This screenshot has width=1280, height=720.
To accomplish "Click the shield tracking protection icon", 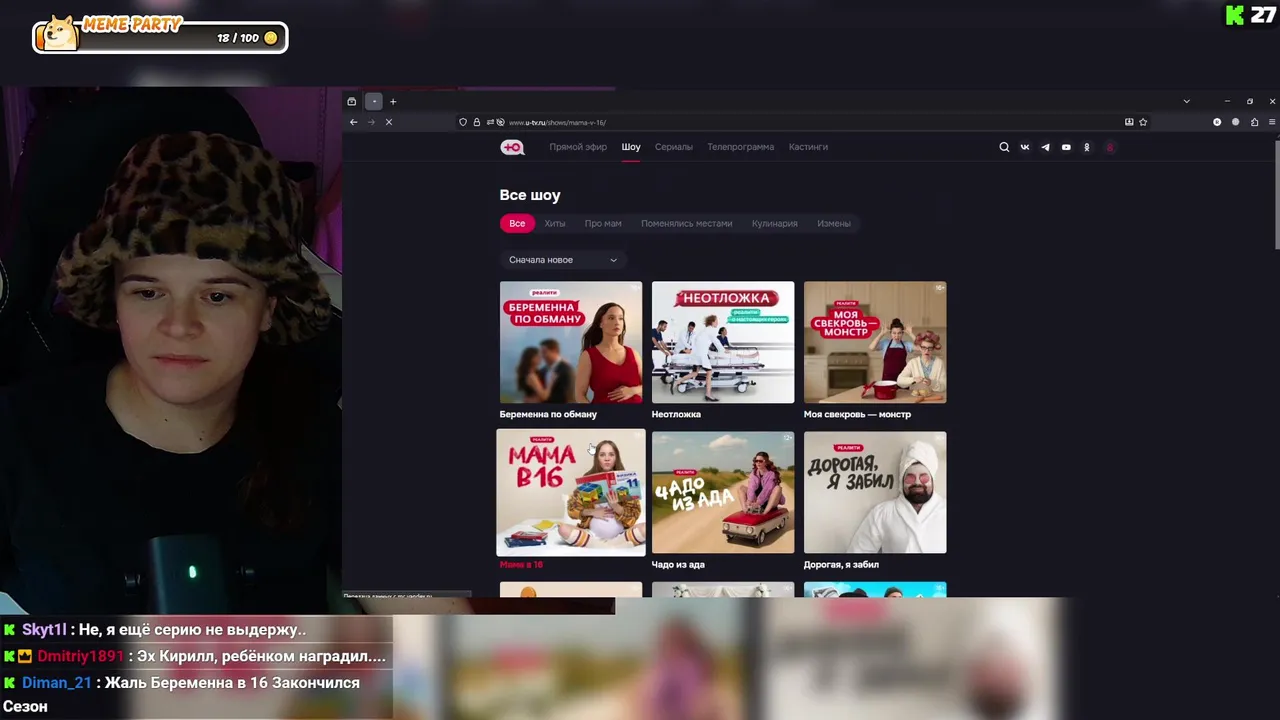I will coord(463,122).
